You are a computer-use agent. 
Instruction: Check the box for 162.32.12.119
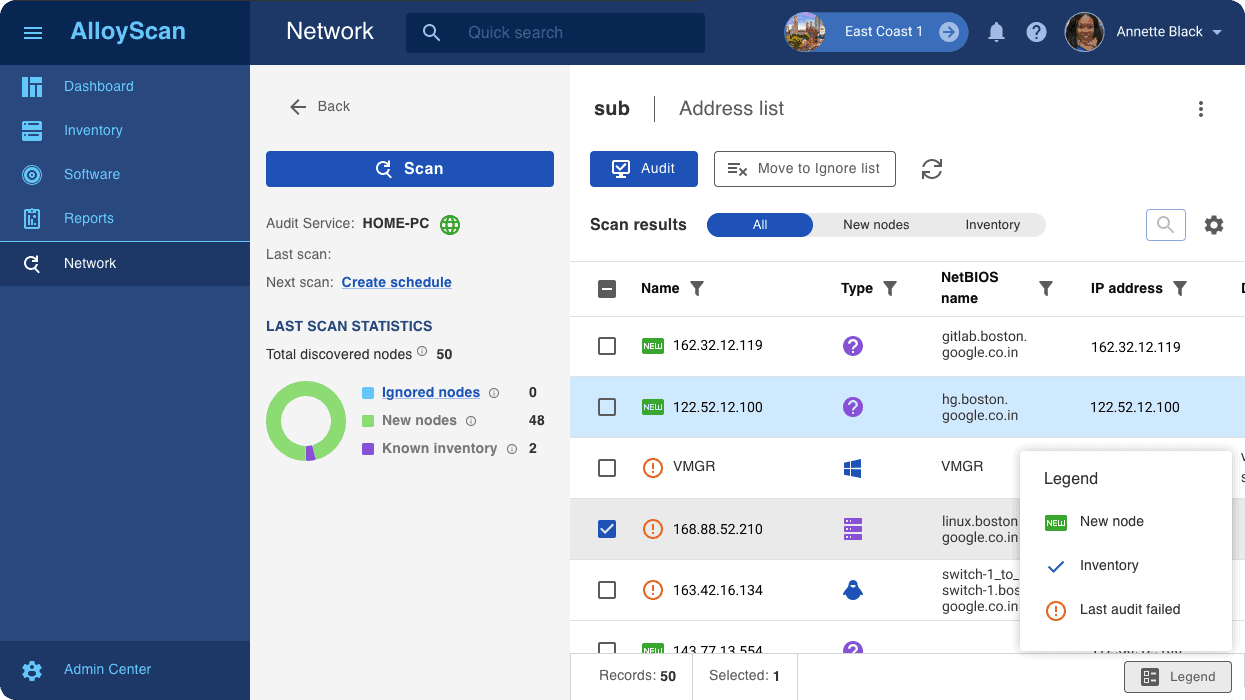coord(607,346)
